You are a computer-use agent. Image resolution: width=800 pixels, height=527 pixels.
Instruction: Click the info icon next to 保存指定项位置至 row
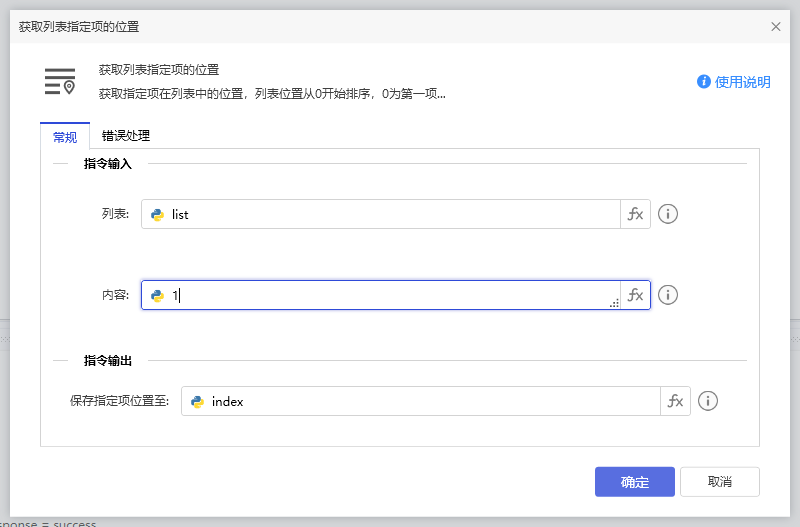point(708,401)
